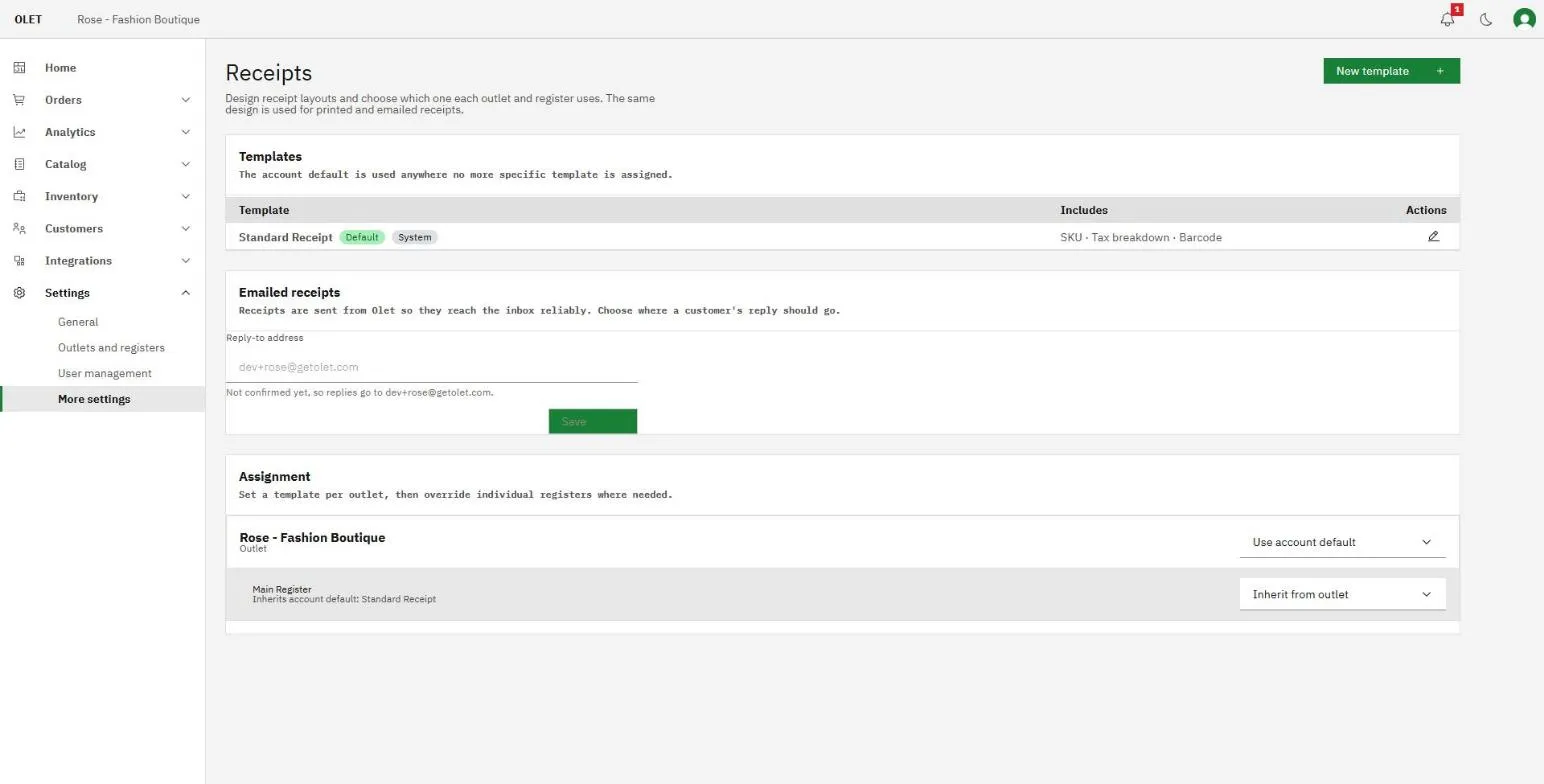Viewport: 1544px width, 784px height.
Task: Click the Orders cart icon
Action: (19, 100)
